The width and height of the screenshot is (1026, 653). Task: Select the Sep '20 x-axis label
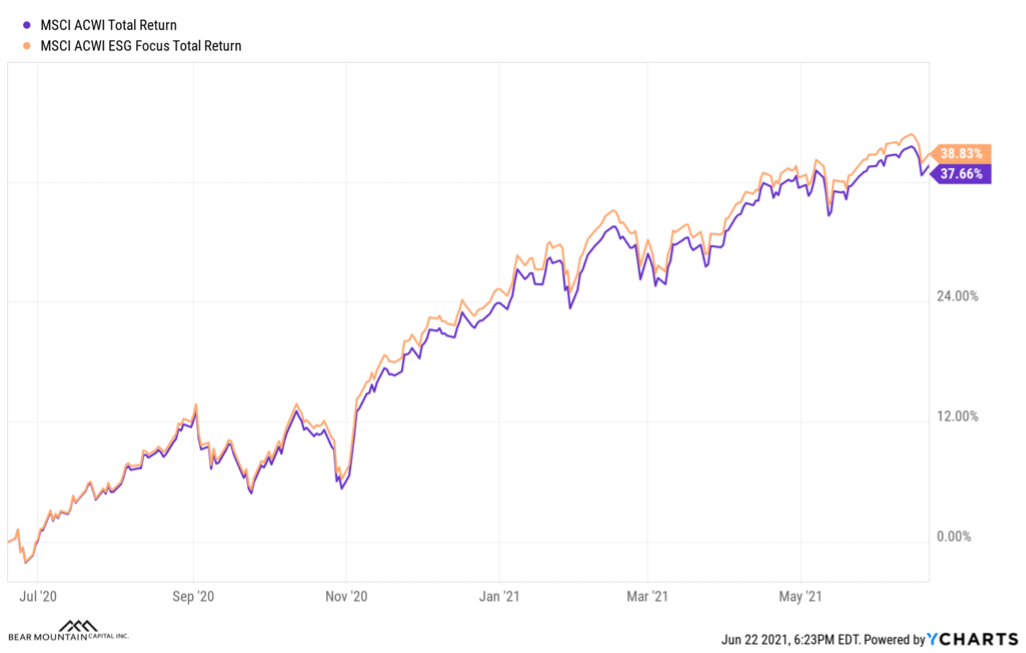coord(192,597)
